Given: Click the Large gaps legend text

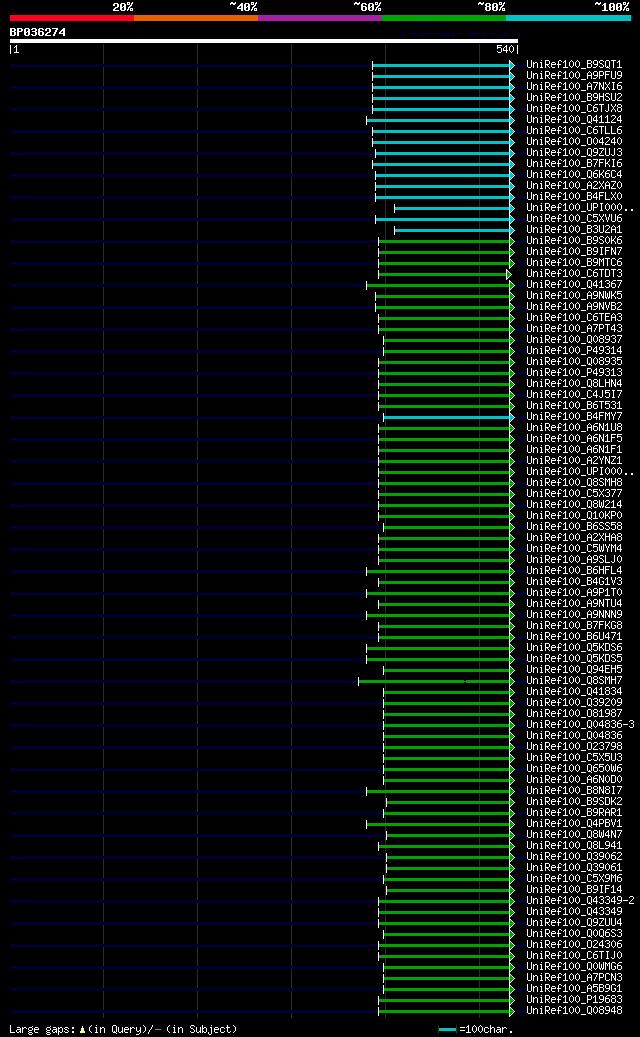Looking at the screenshot, I should pos(123,1029).
